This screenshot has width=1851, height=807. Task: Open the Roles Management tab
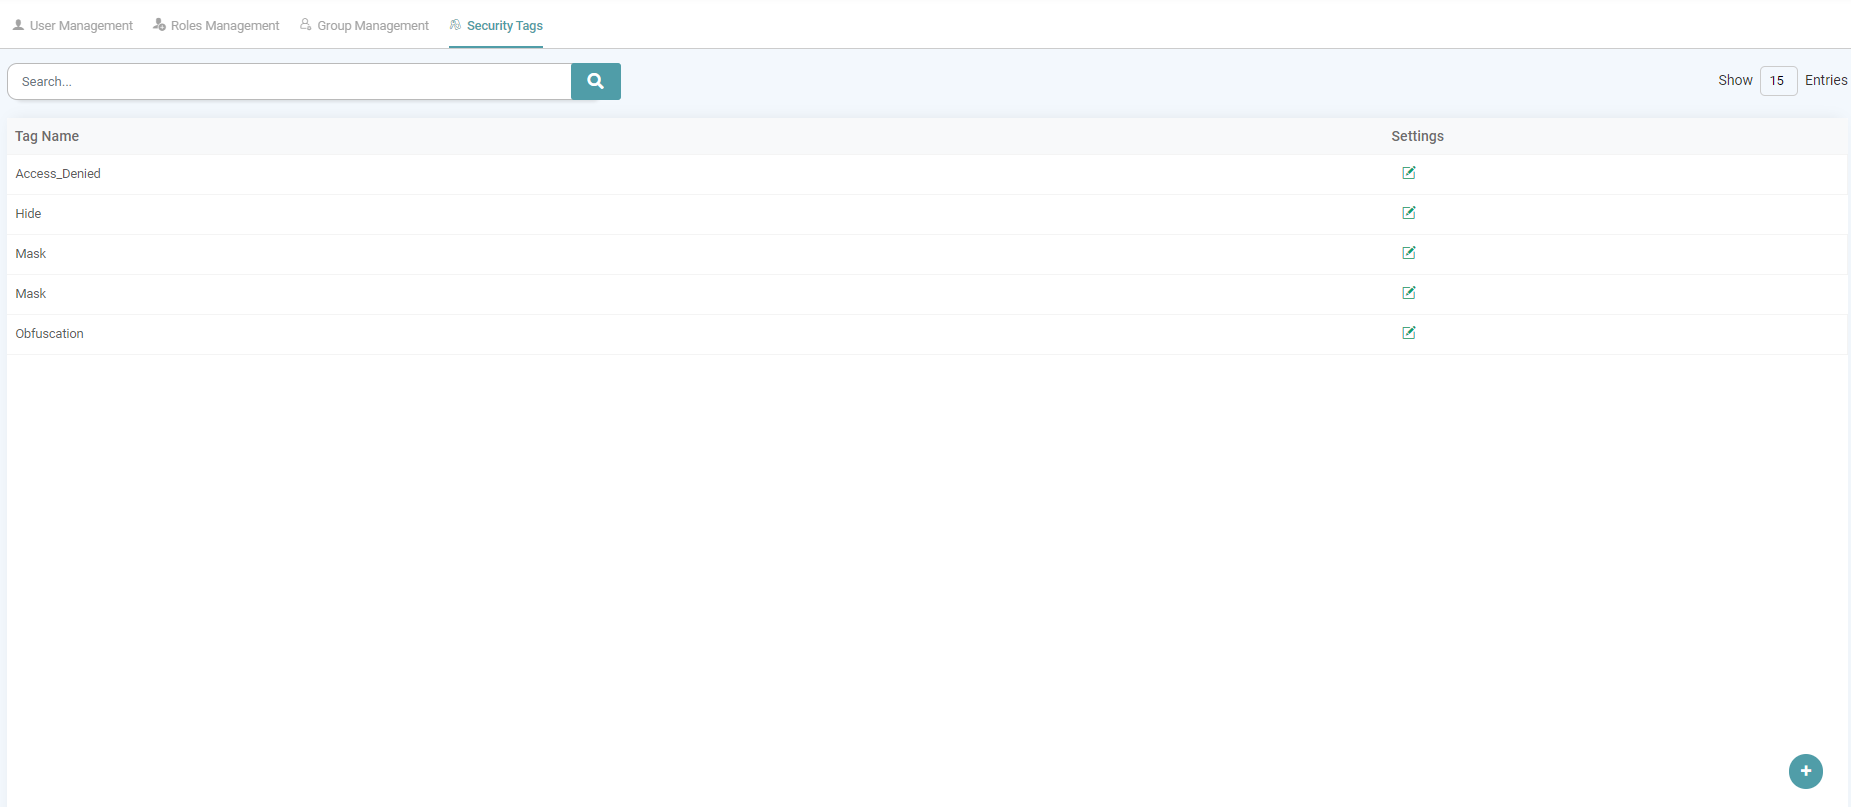pos(224,26)
